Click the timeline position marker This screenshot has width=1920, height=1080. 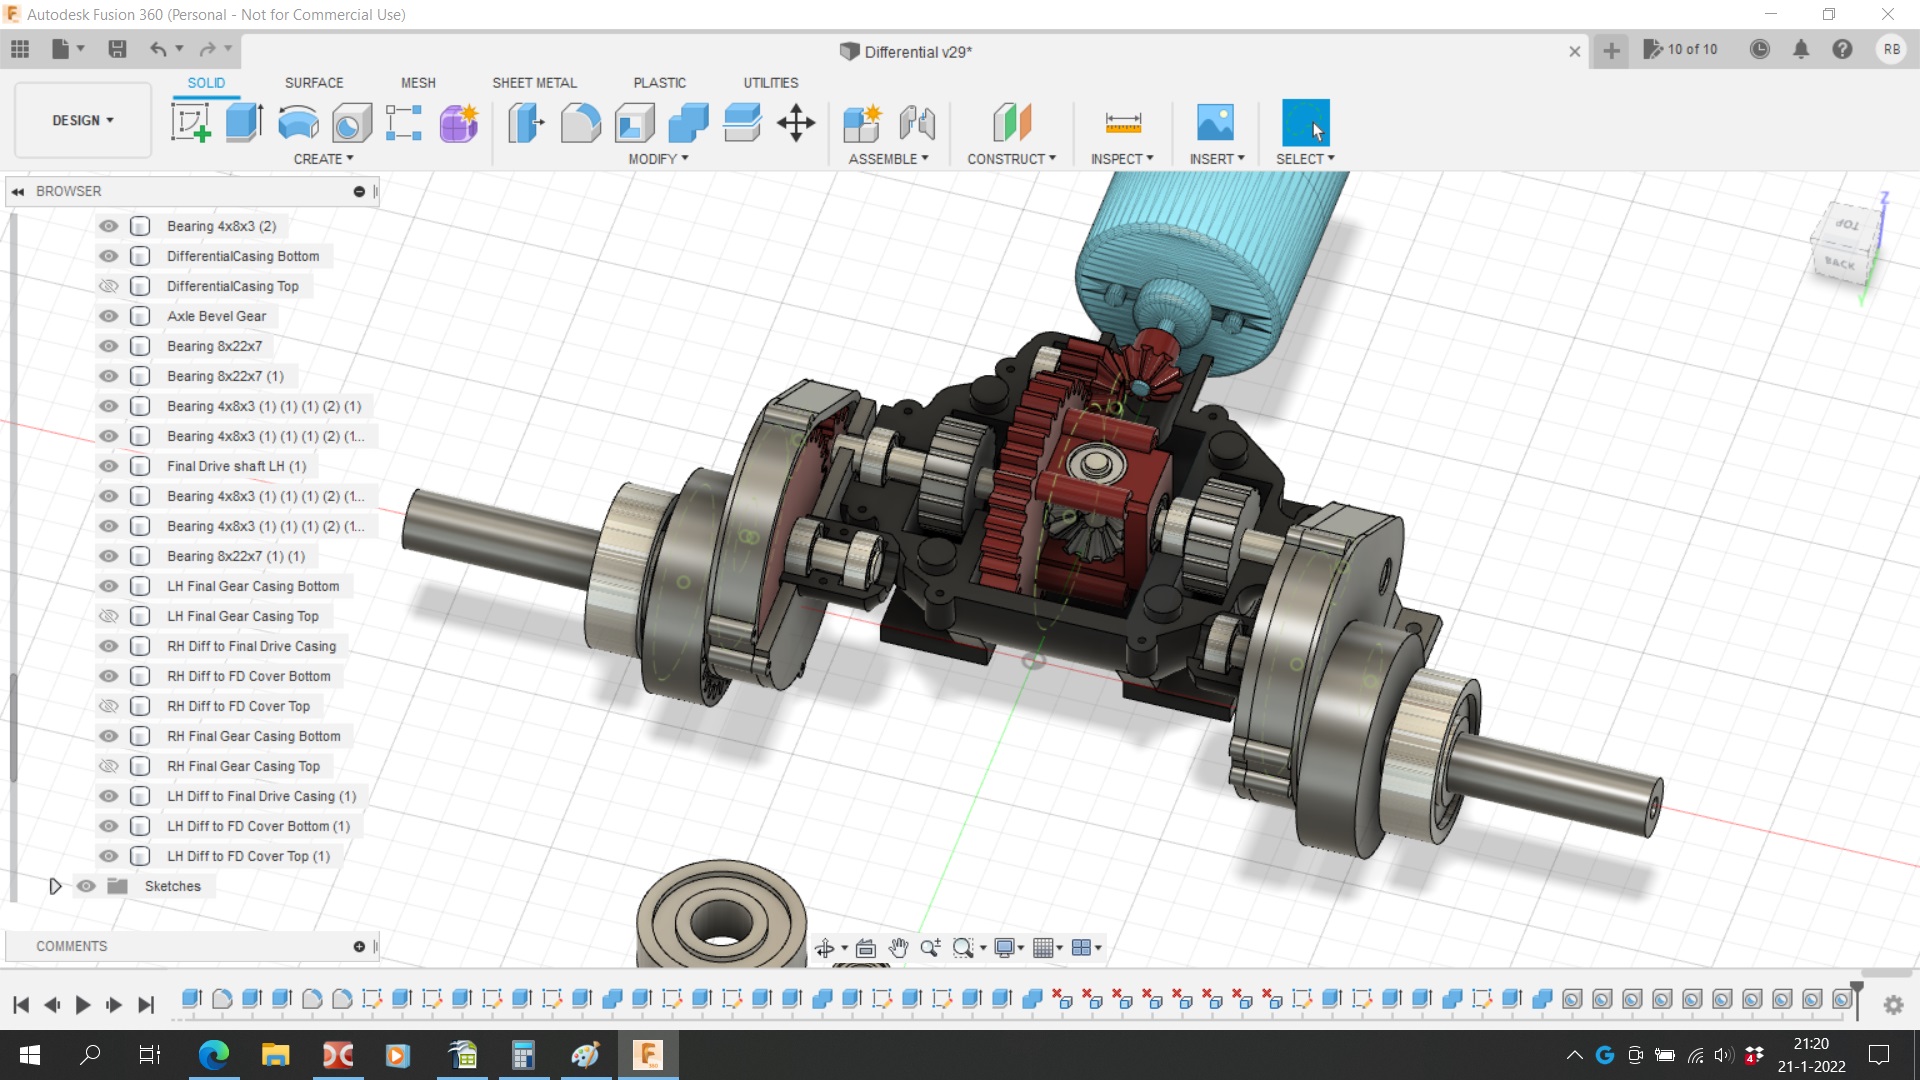point(1857,990)
